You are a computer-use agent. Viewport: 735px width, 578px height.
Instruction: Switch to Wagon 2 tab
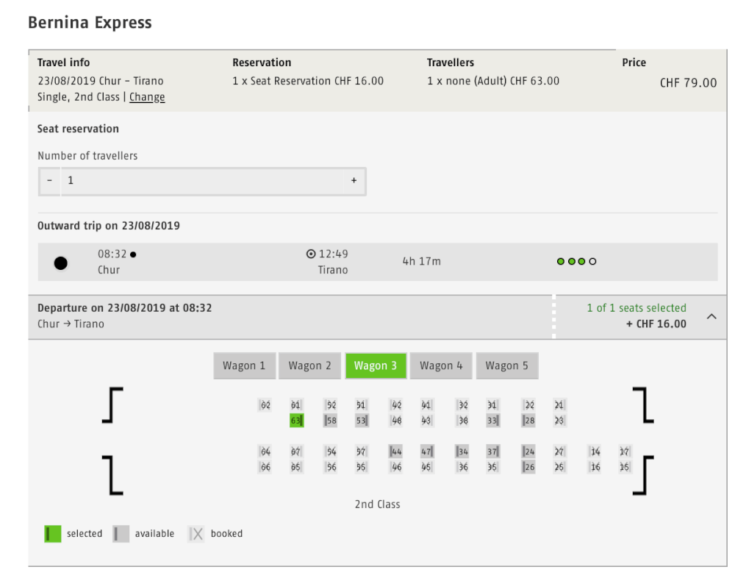(x=310, y=366)
